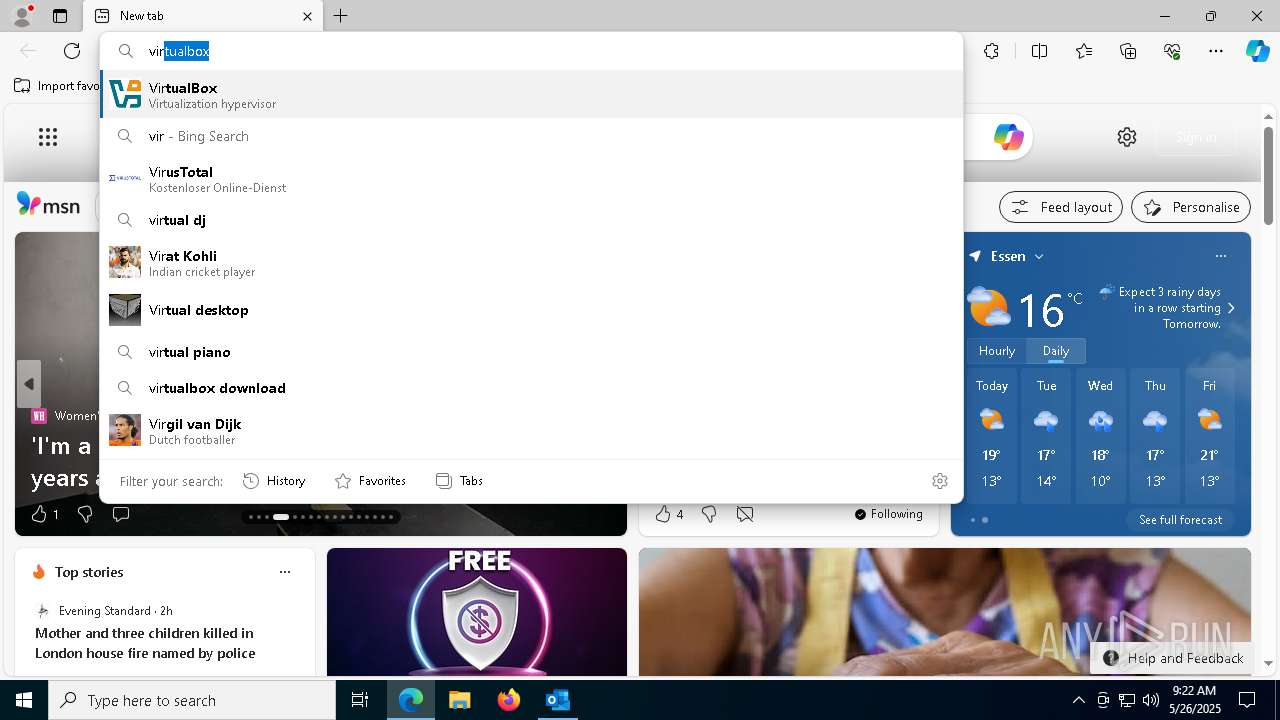The image size is (1280, 720).
Task: Show hidden tray icons chevron
Action: (x=1078, y=700)
